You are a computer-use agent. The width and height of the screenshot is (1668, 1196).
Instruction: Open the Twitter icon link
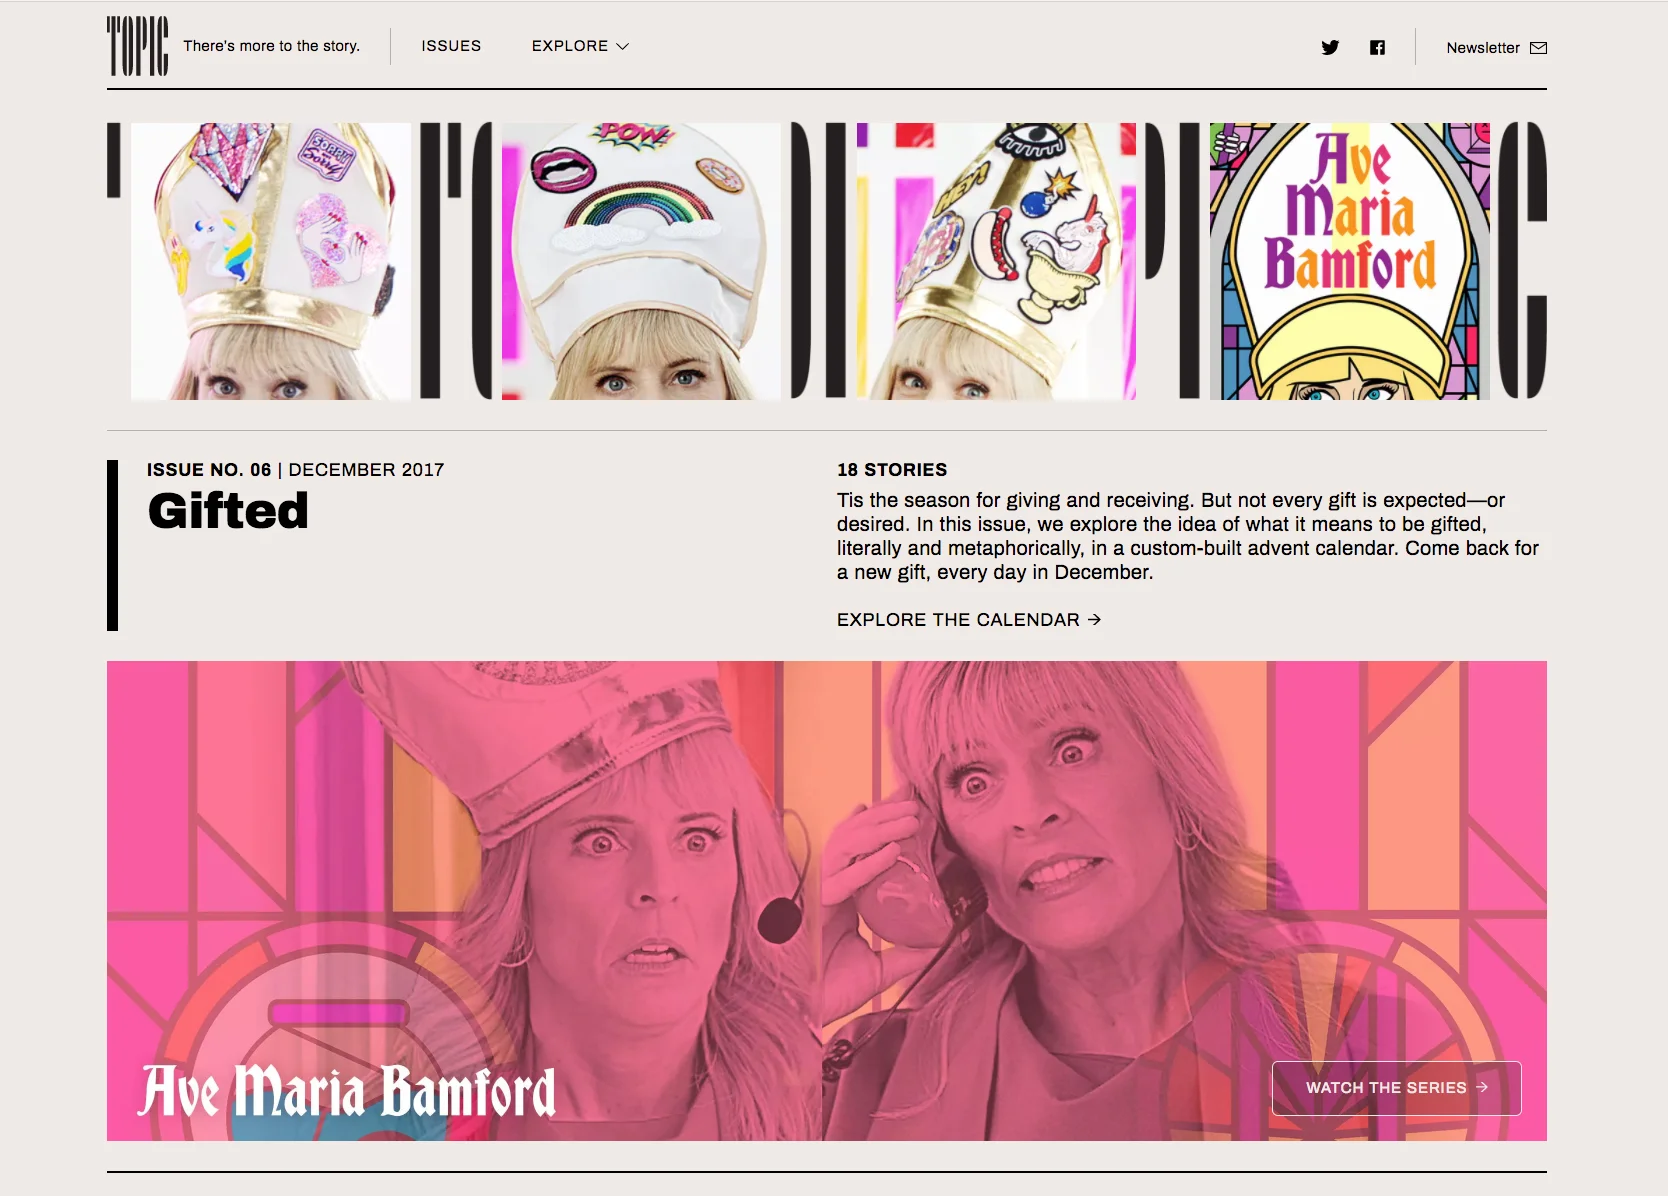[x=1330, y=47]
